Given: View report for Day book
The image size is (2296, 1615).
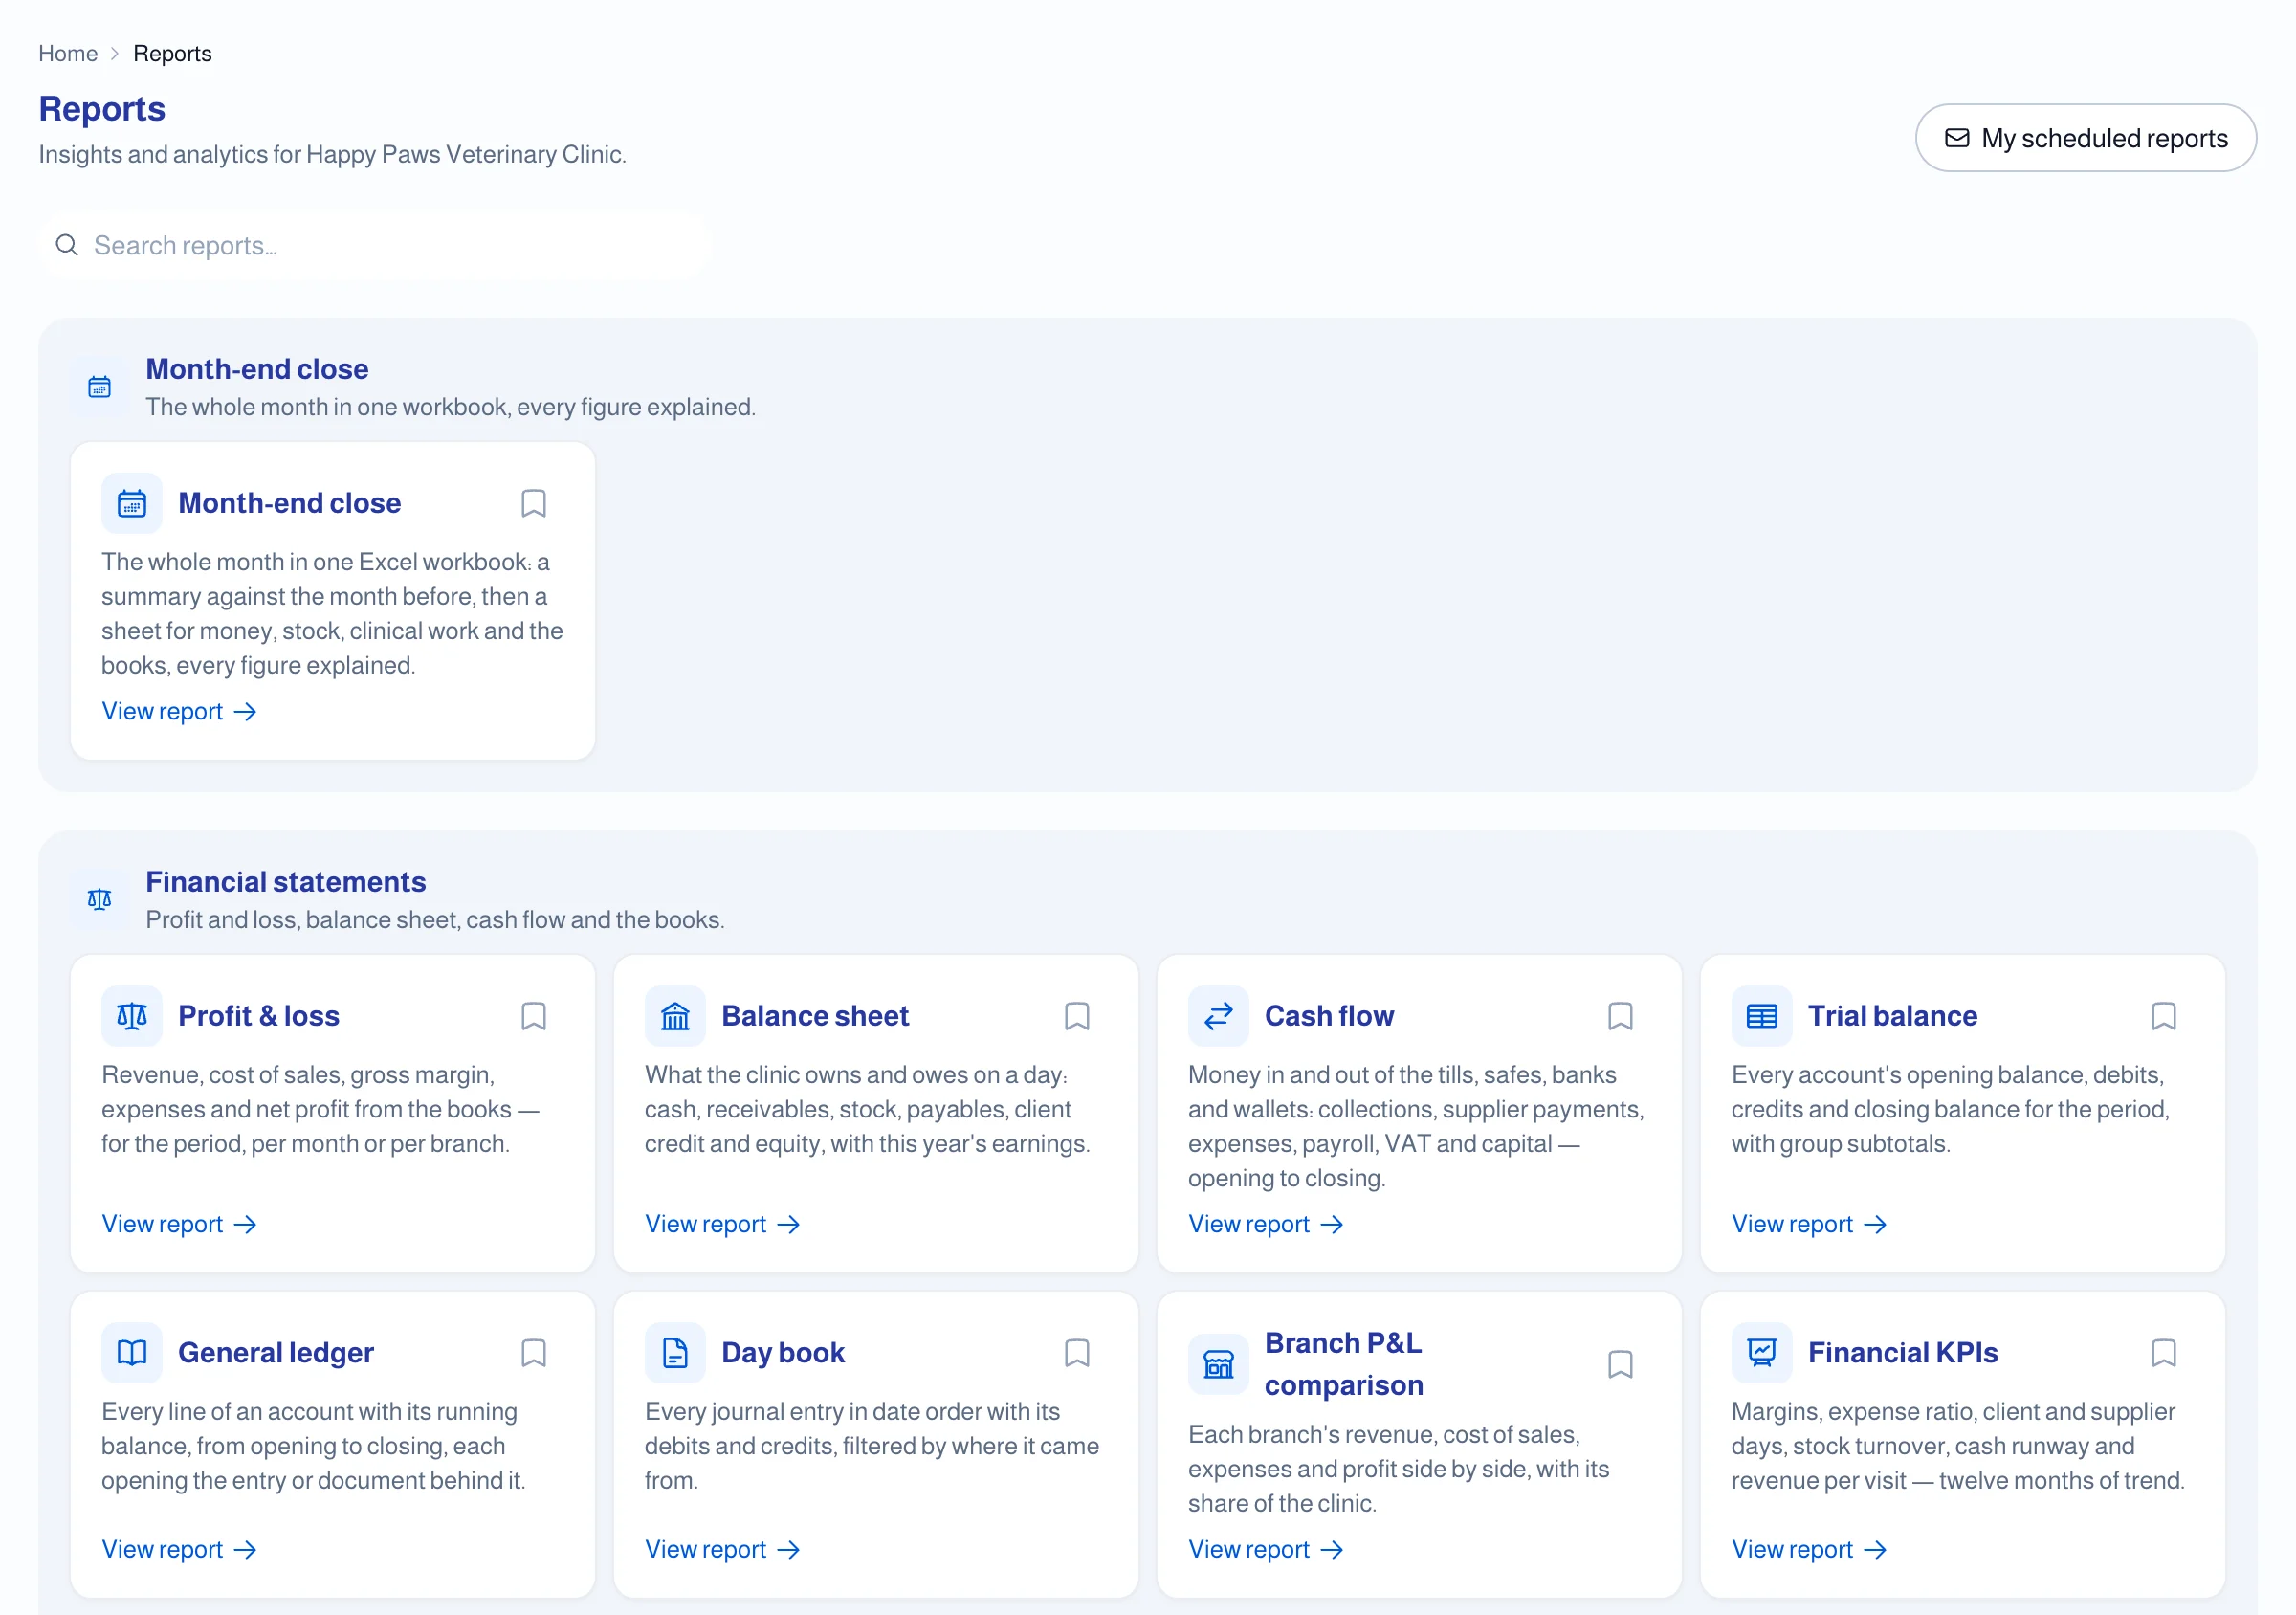Looking at the screenshot, I should point(722,1549).
